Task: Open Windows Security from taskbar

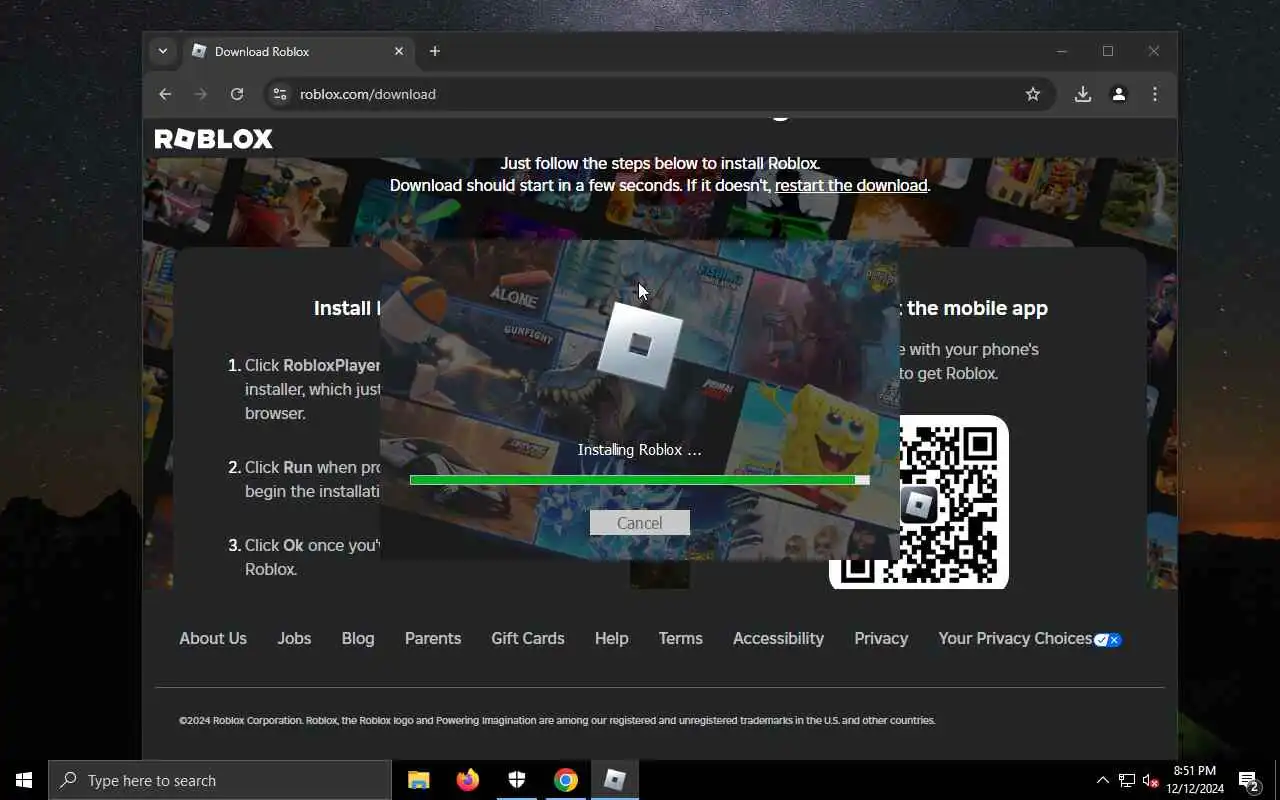Action: tap(517, 780)
